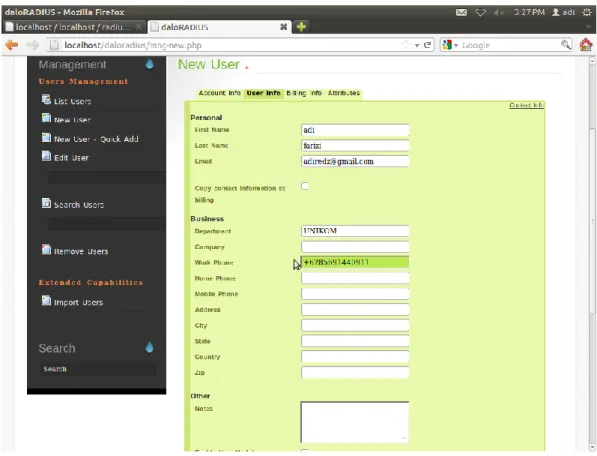This screenshot has height=456, width=597.
Task: Open the mail indicator in system tray
Action: 461,12
